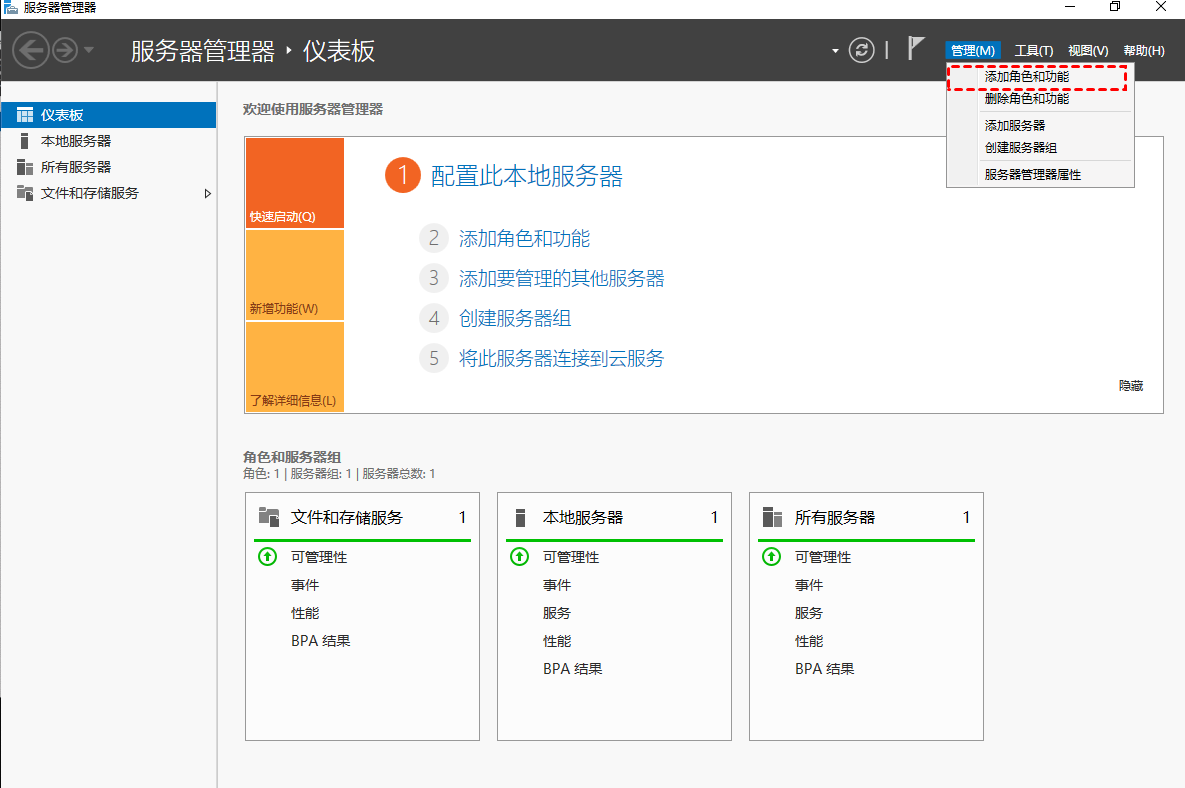Click the 创建服务器组 link in welcome panel
Screen dimensions: 1185x788
[515, 319]
